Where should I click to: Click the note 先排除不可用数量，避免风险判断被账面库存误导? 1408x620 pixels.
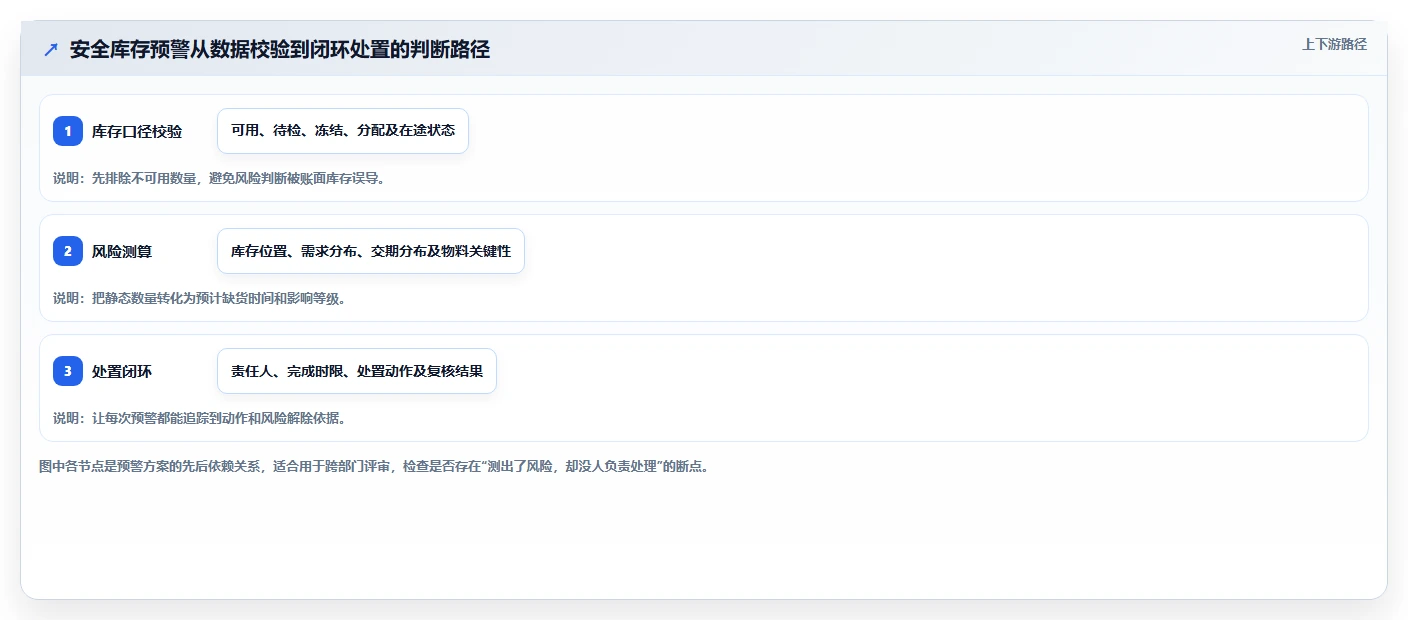coord(219,178)
